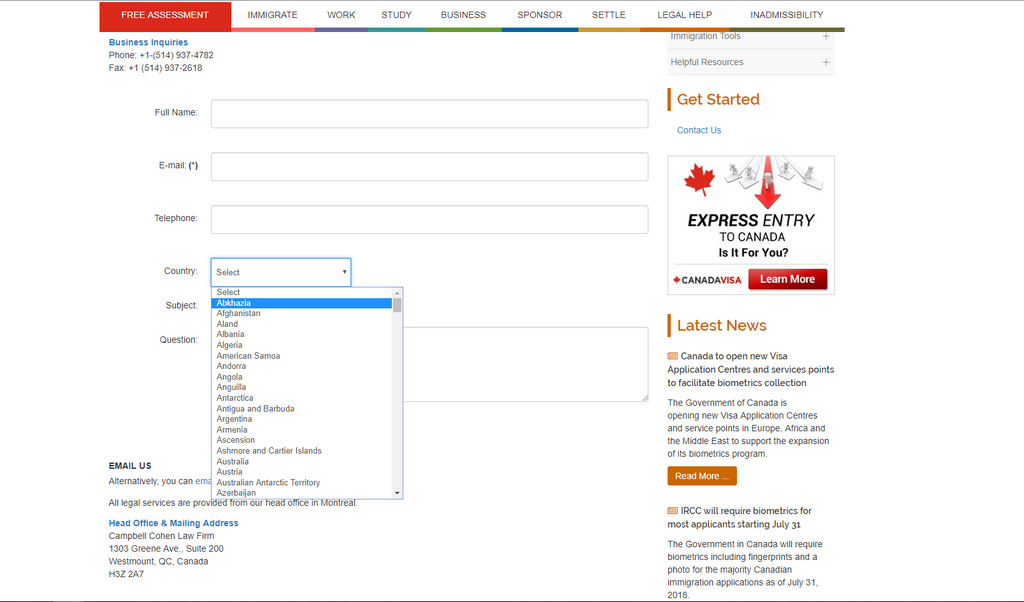Click the email link under EMAIL US

pyautogui.click(x=203, y=481)
